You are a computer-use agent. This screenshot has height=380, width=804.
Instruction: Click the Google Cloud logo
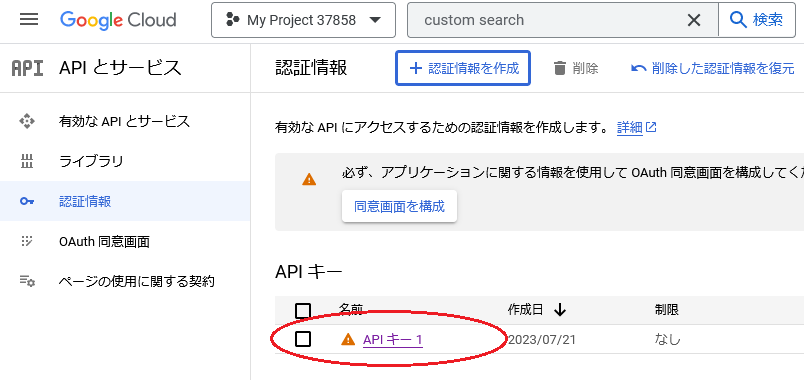pyautogui.click(x=118, y=20)
